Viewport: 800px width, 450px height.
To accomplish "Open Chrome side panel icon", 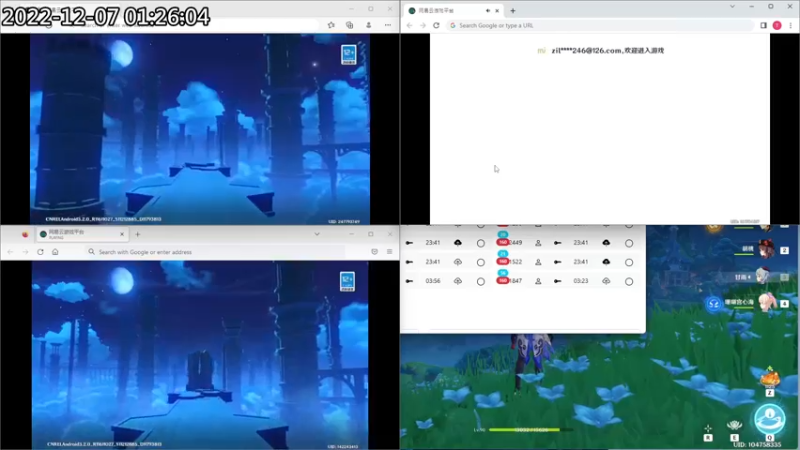I will (x=763, y=26).
